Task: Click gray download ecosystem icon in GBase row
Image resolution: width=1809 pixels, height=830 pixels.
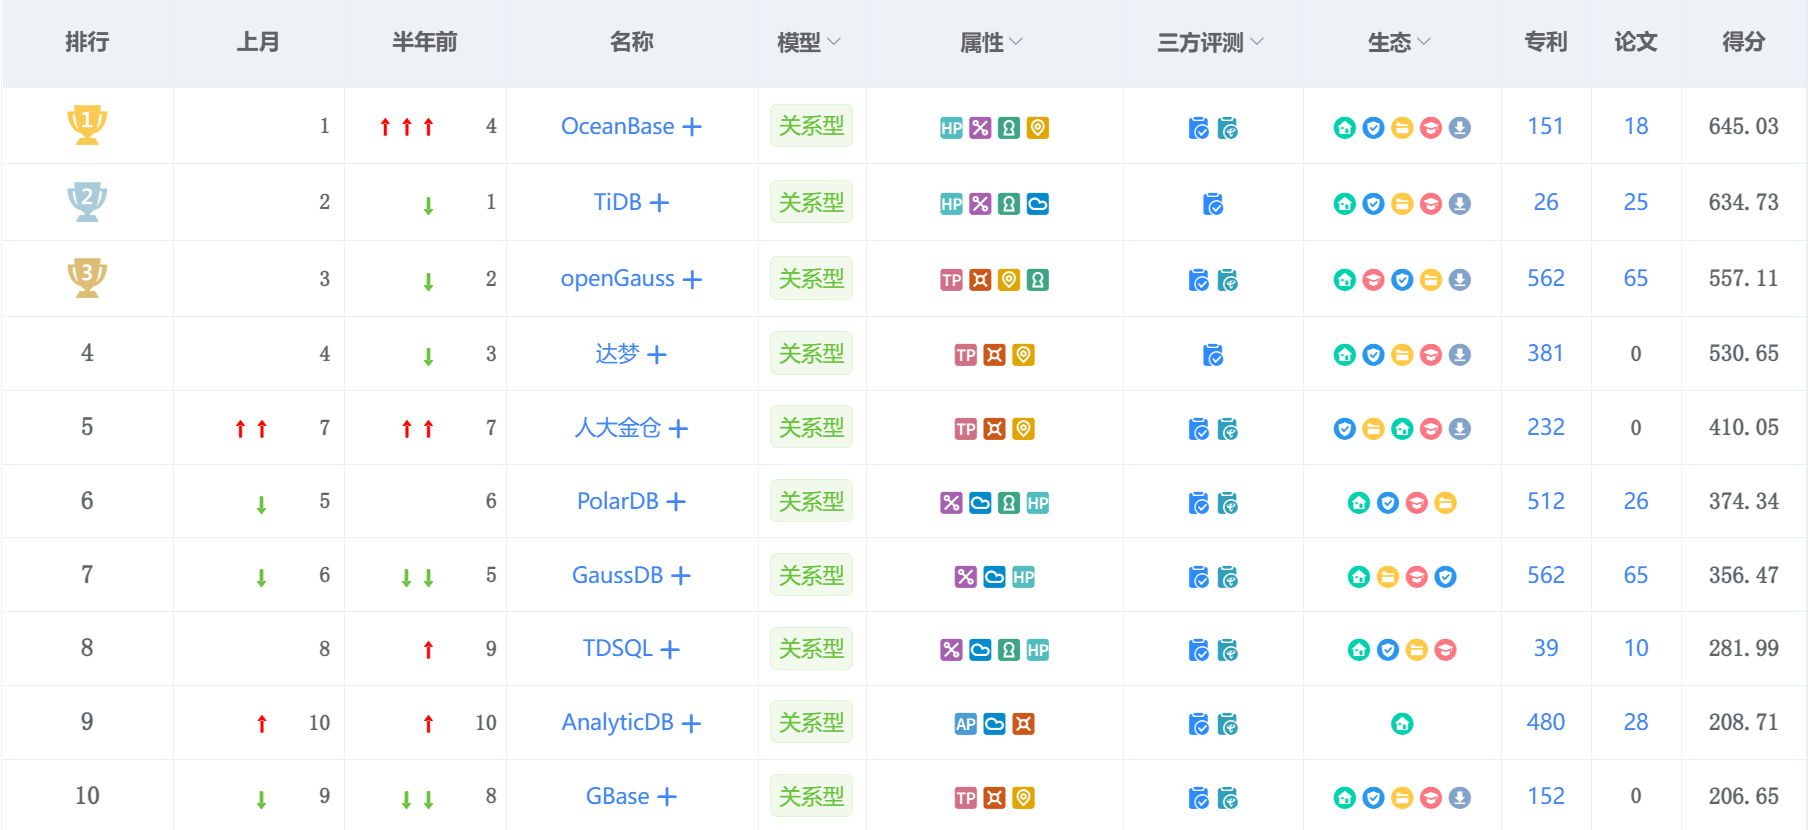Action: (1460, 798)
